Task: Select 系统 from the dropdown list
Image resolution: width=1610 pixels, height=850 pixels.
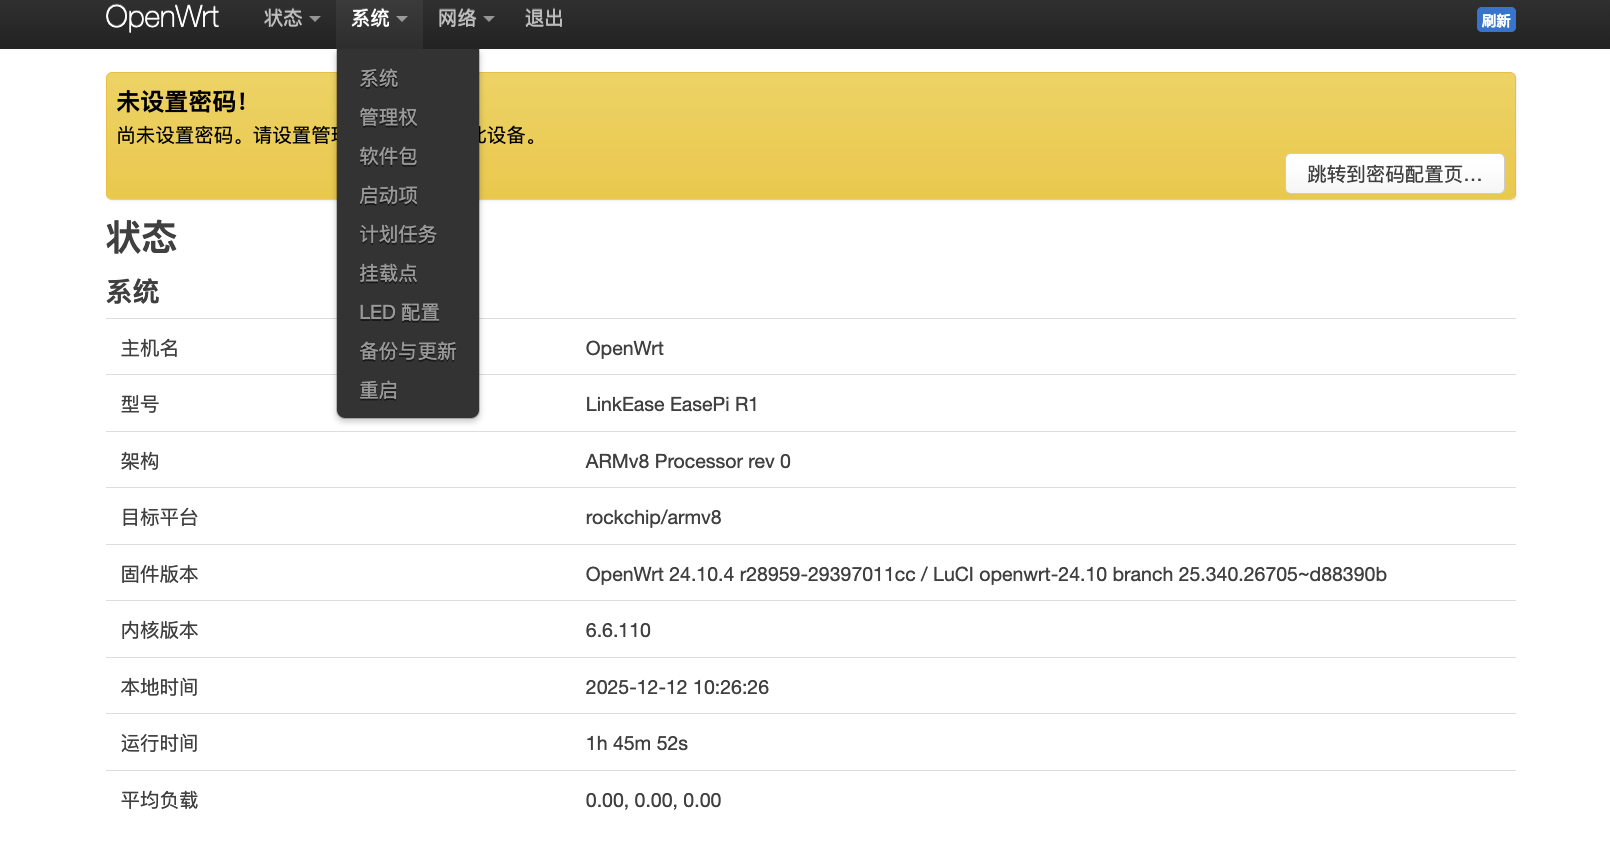Action: click(x=379, y=78)
